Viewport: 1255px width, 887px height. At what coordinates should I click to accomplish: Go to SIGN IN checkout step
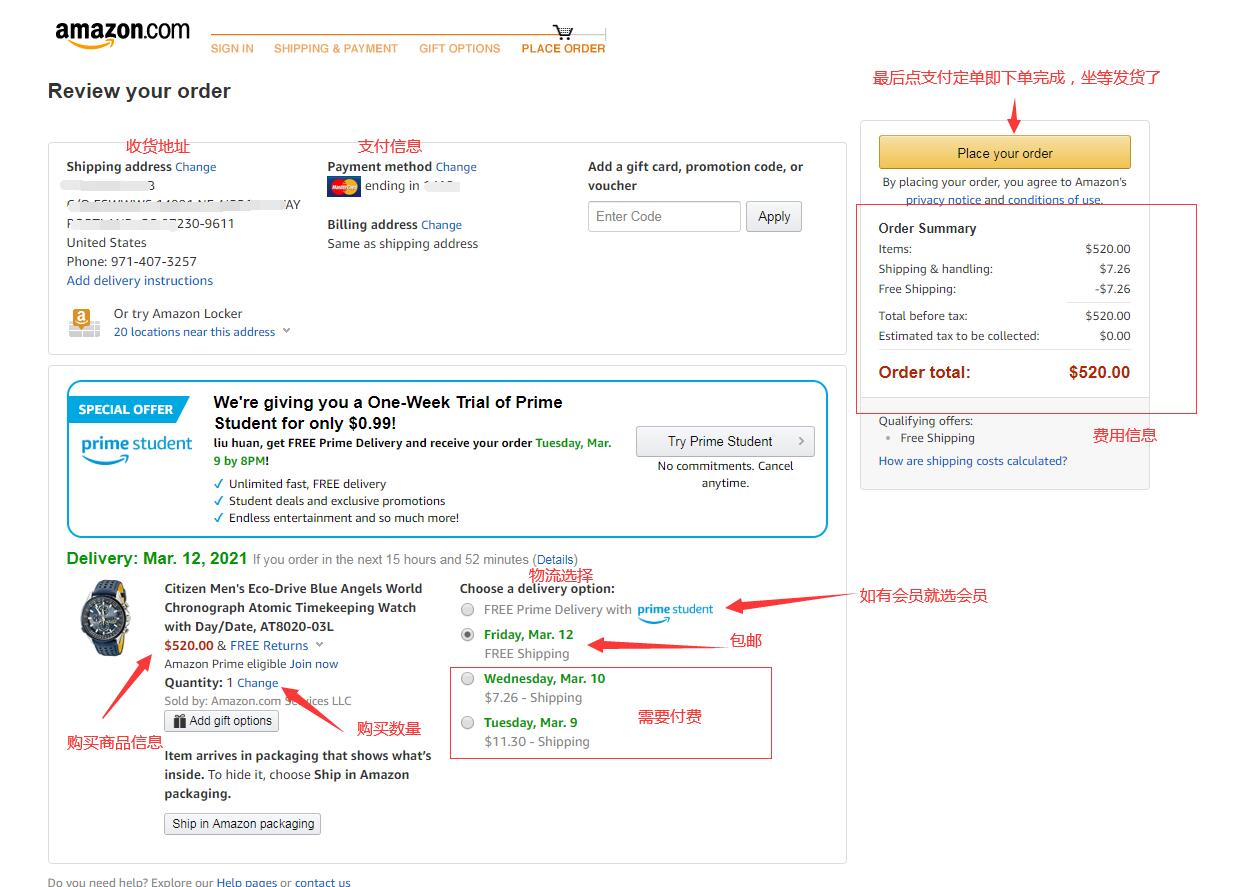[232, 48]
